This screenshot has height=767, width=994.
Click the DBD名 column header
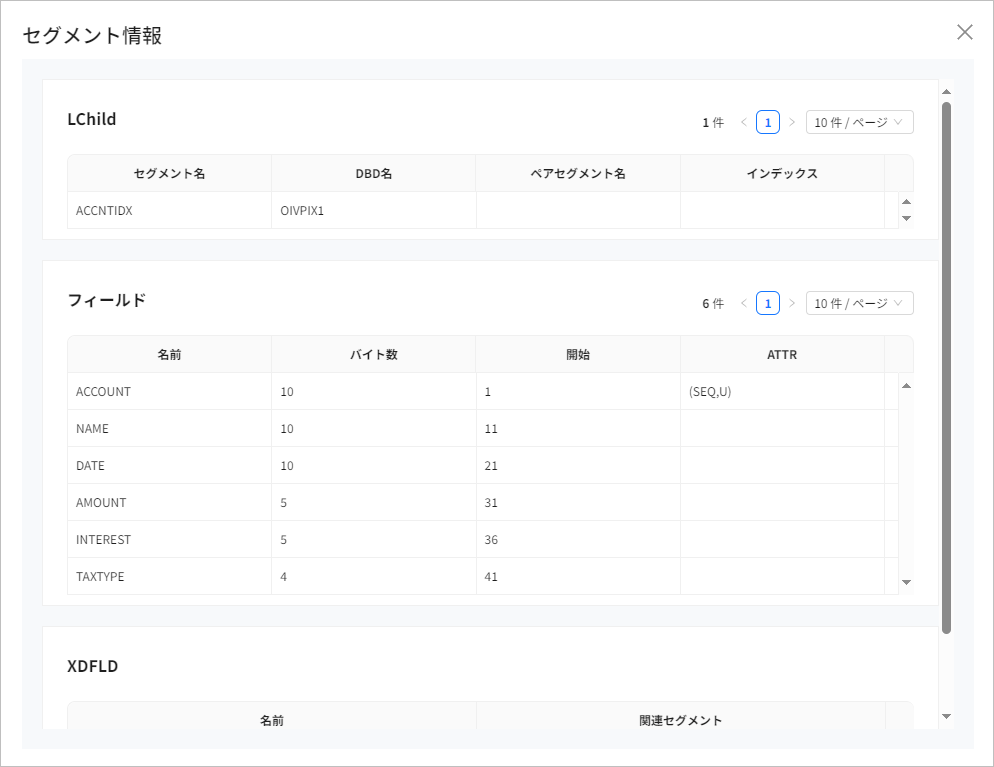click(373, 174)
